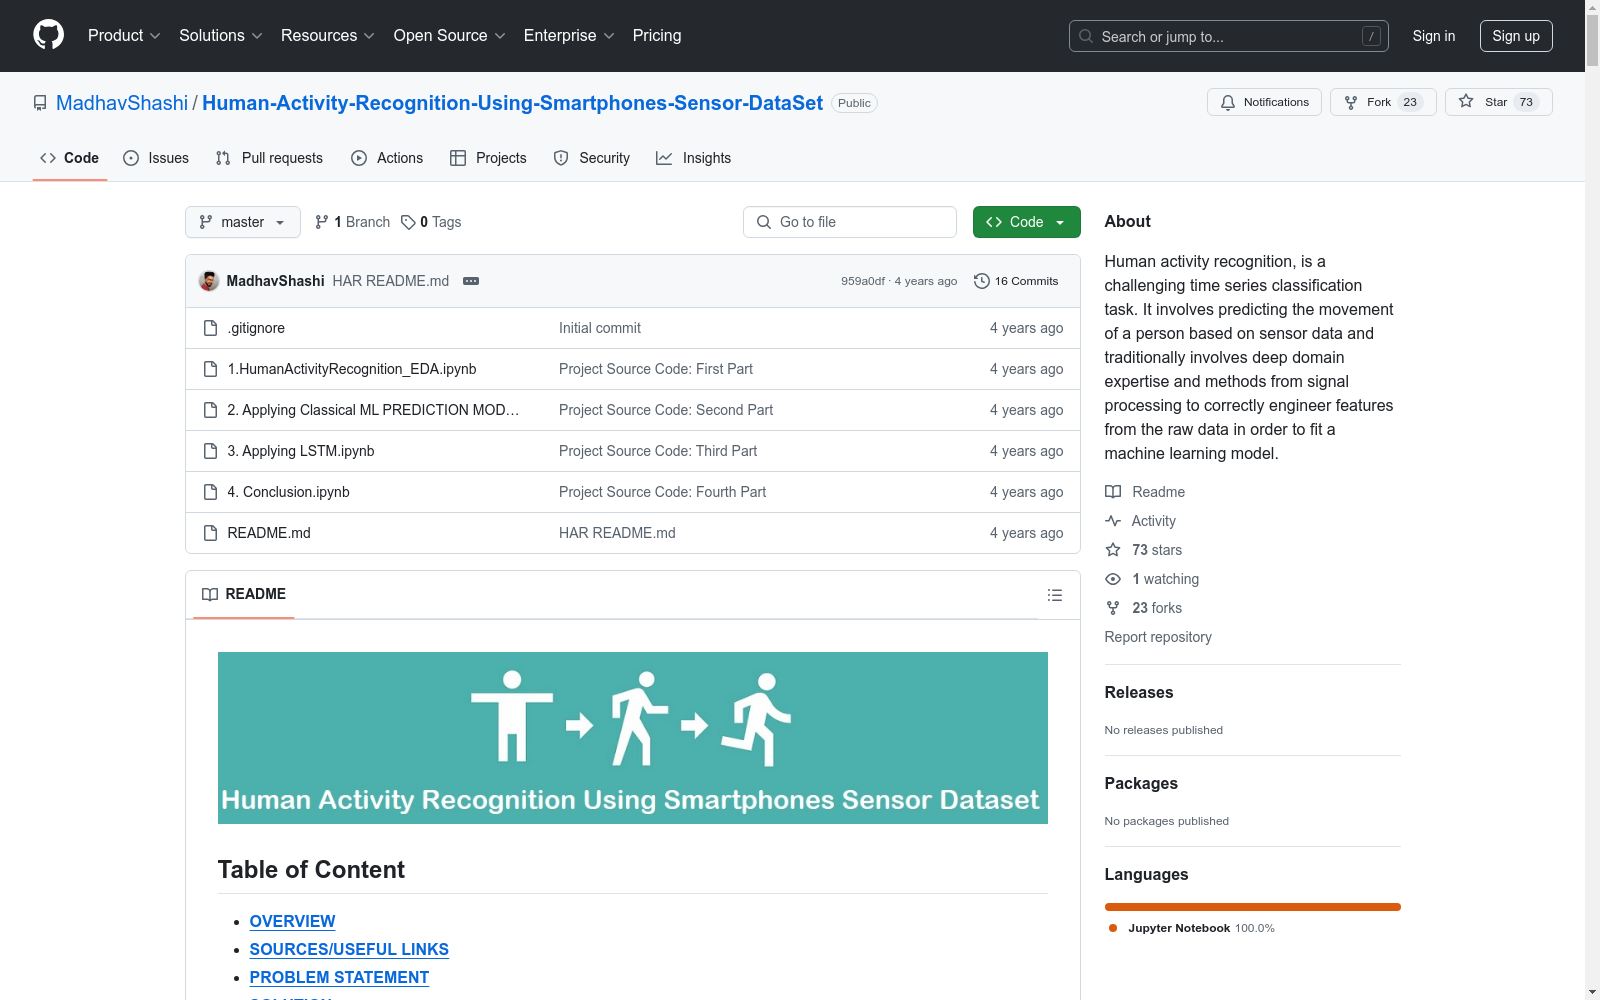Click the pulse icon beside Activity
The width and height of the screenshot is (1600, 1000).
click(x=1113, y=521)
